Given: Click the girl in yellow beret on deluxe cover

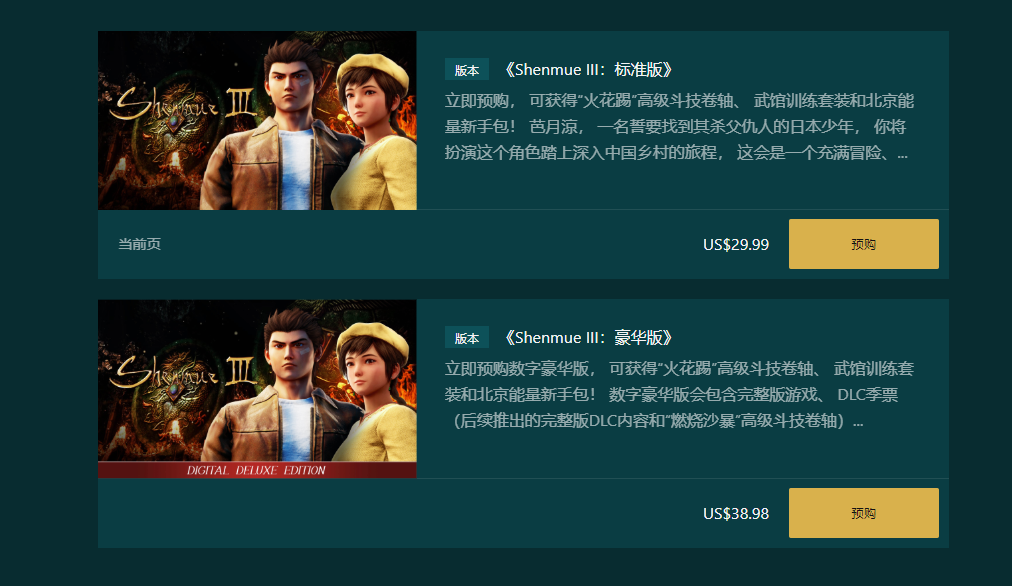Looking at the screenshot, I should coord(374,394).
